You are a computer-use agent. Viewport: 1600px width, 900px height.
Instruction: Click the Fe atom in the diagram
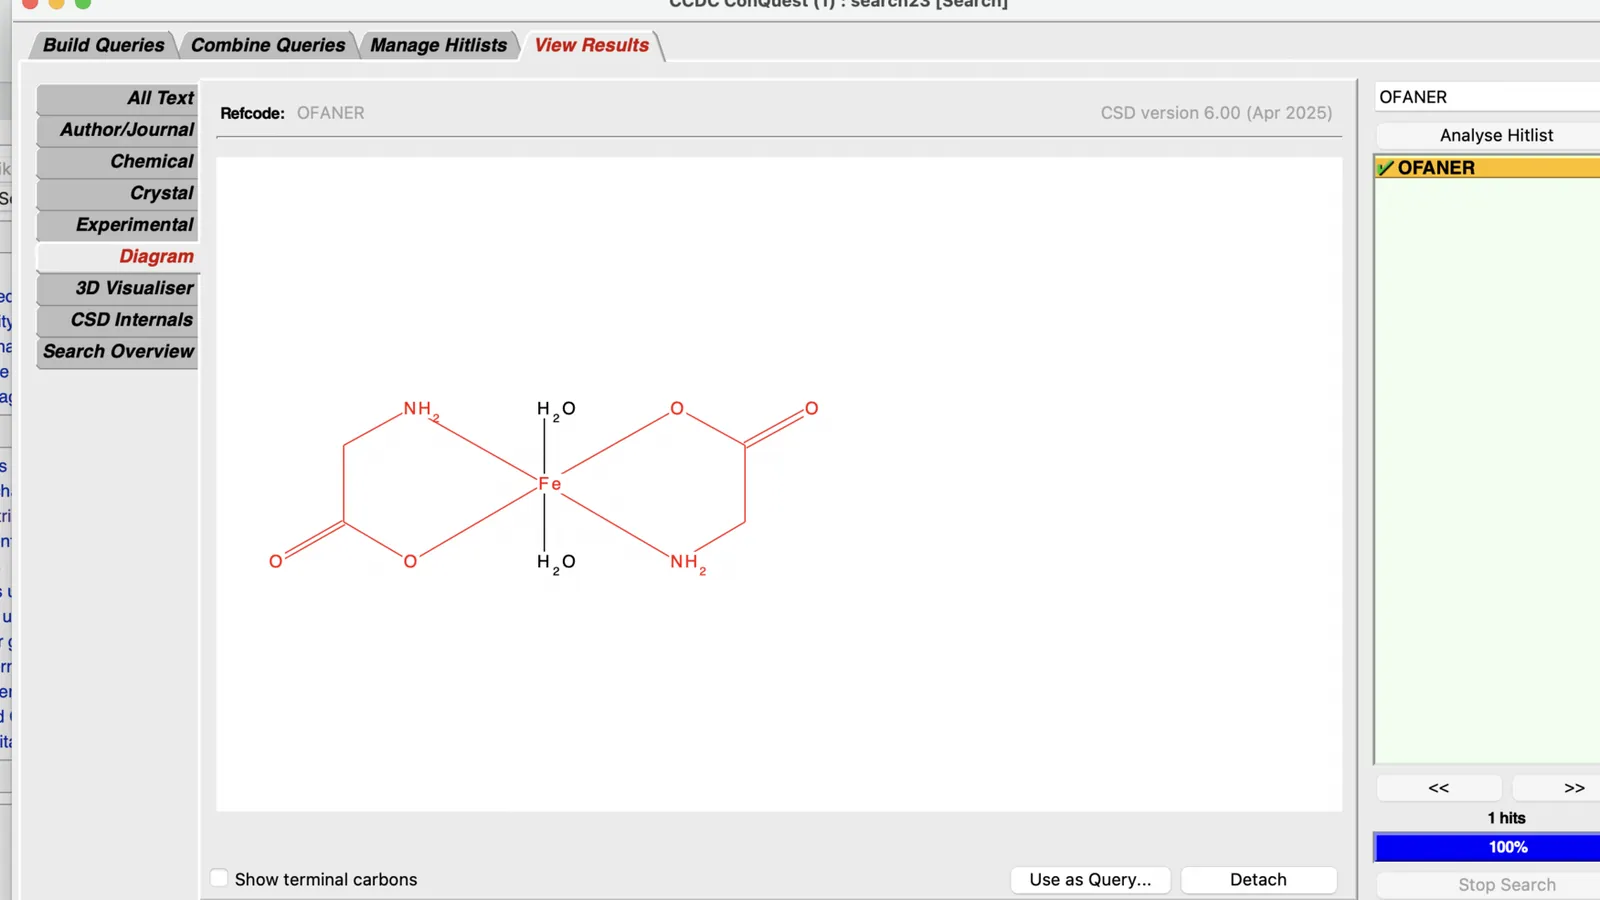[x=549, y=484]
